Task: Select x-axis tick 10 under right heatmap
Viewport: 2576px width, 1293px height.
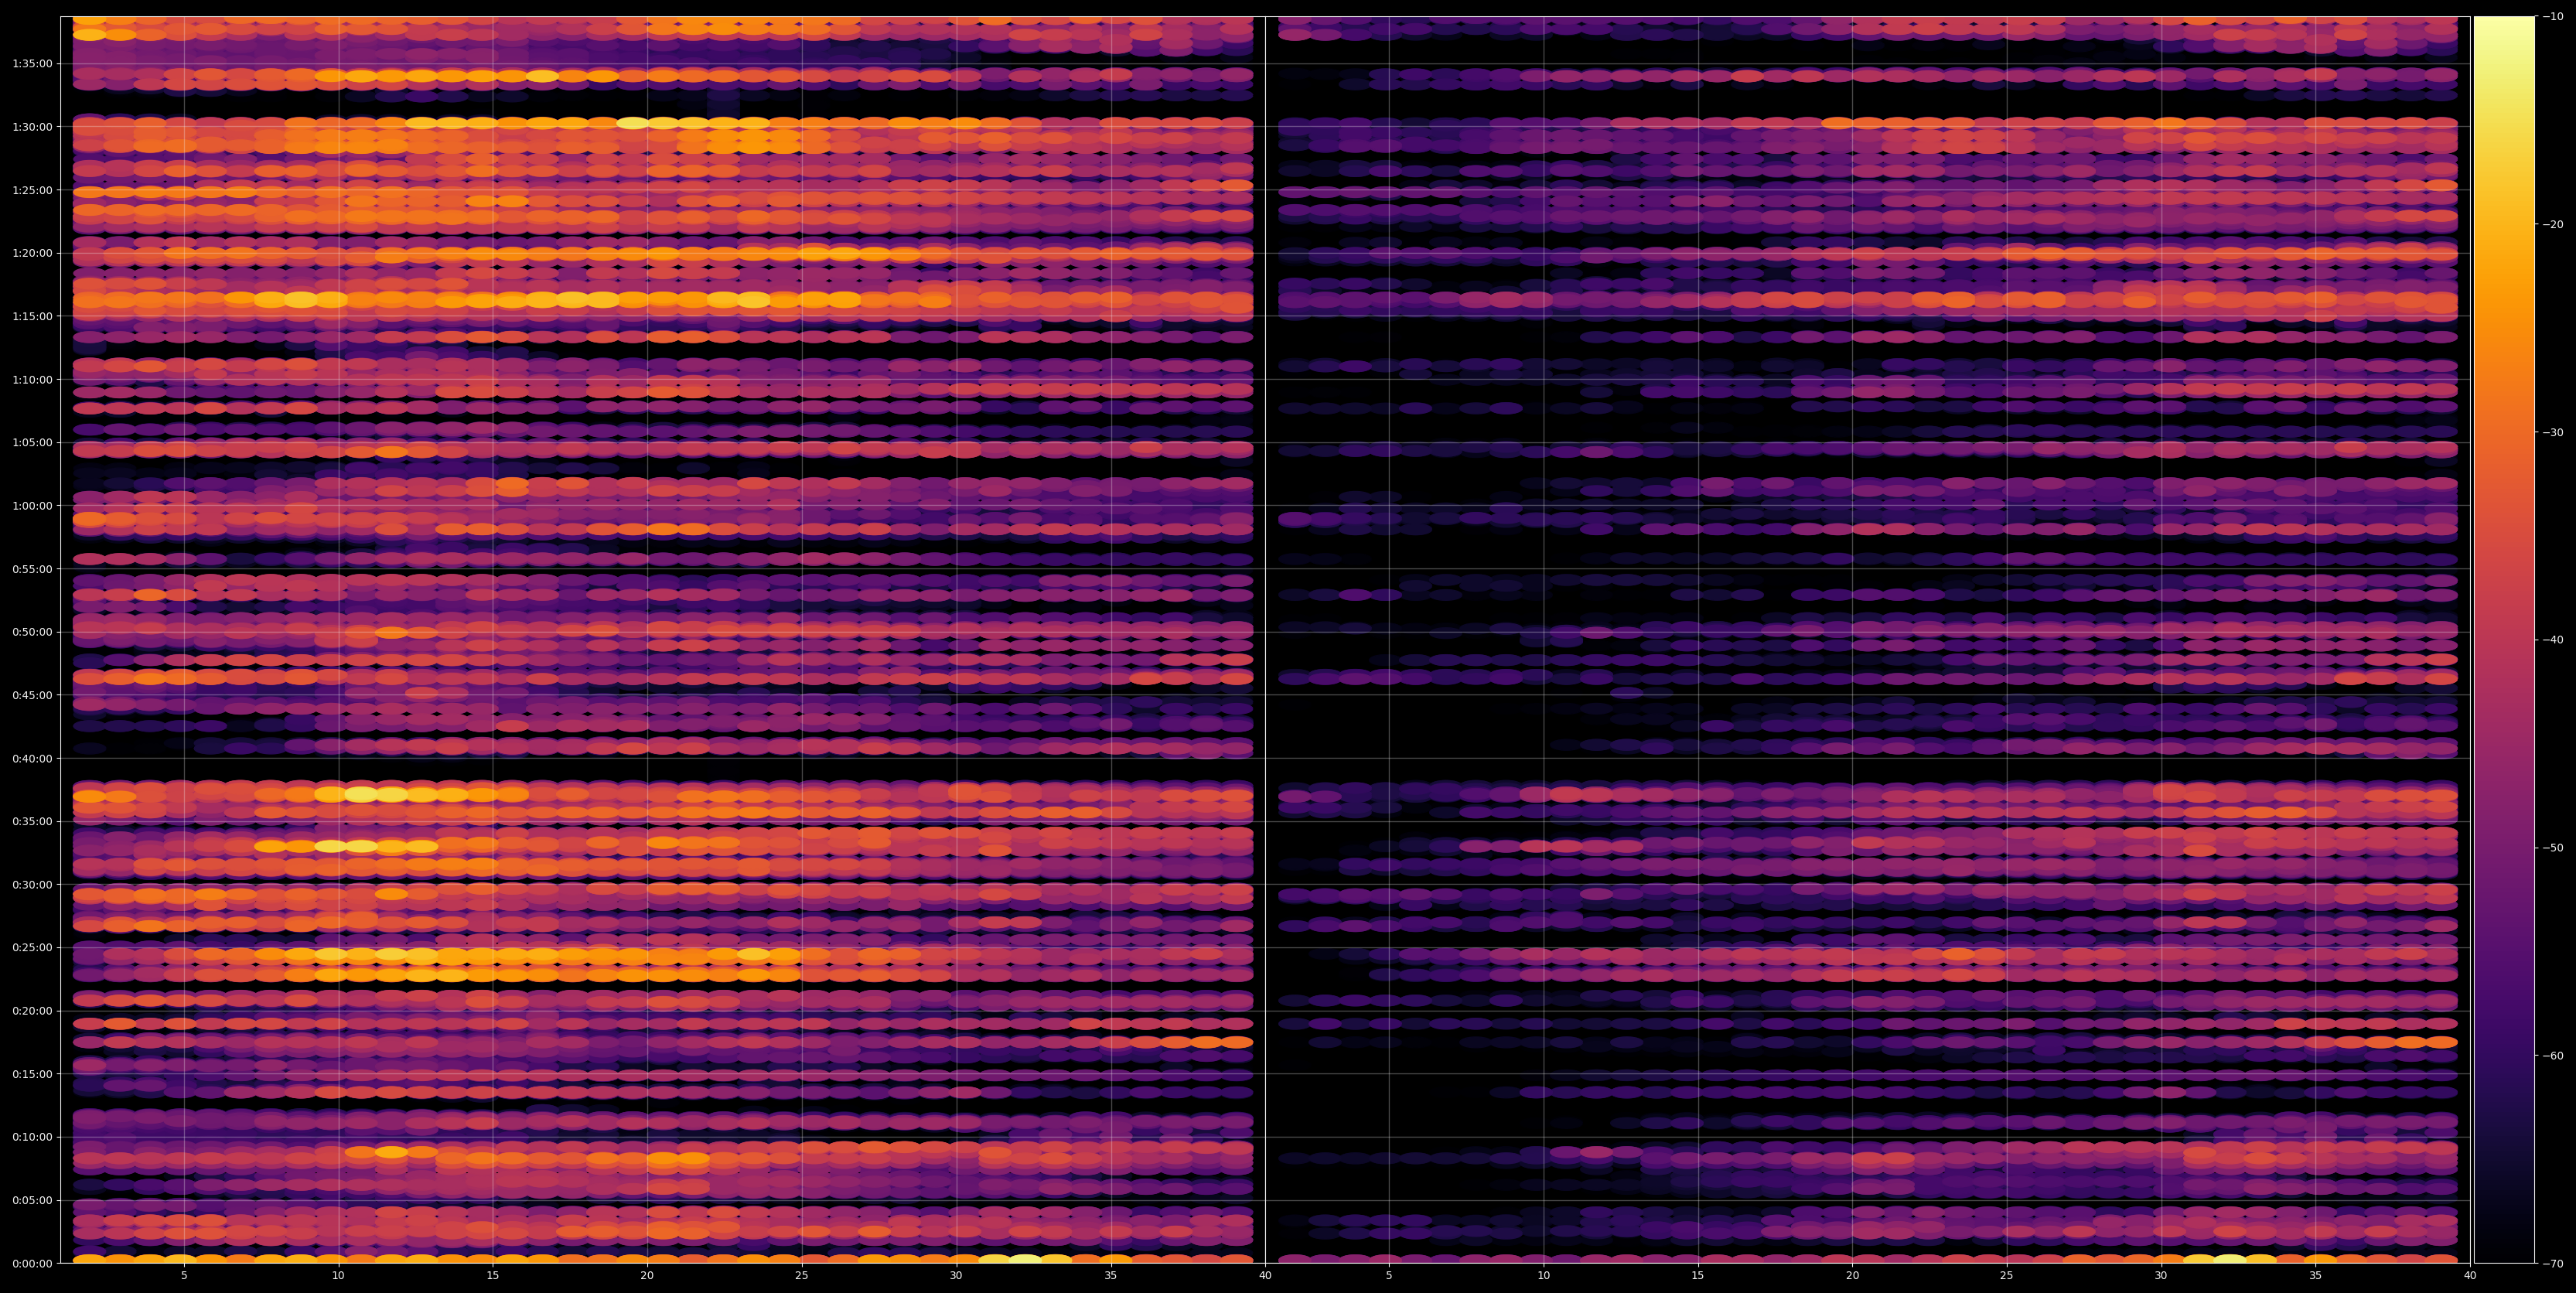Action: click(x=1544, y=1276)
